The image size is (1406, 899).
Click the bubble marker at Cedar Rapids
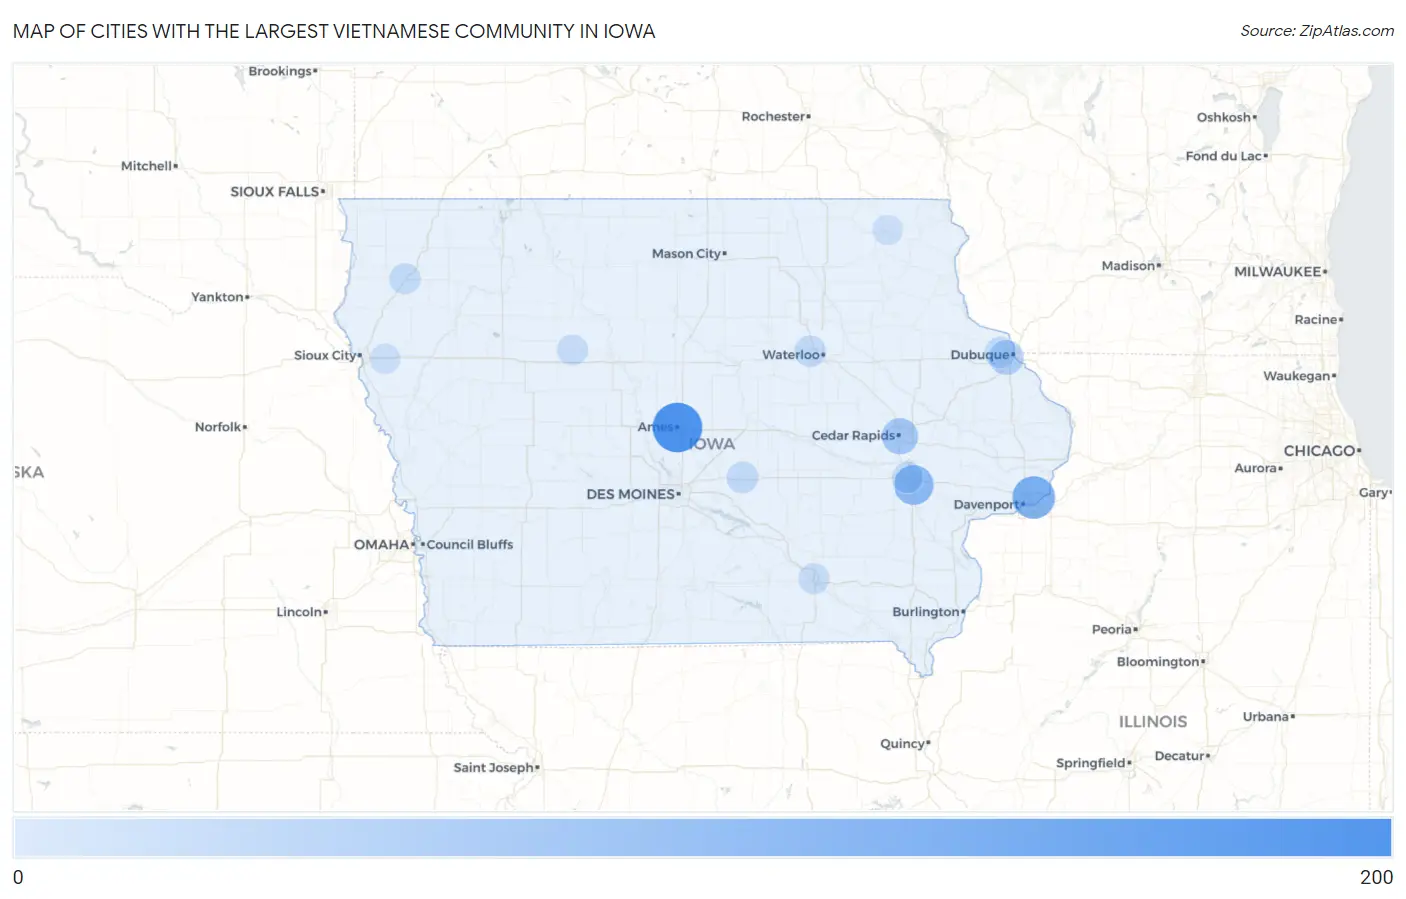(899, 436)
